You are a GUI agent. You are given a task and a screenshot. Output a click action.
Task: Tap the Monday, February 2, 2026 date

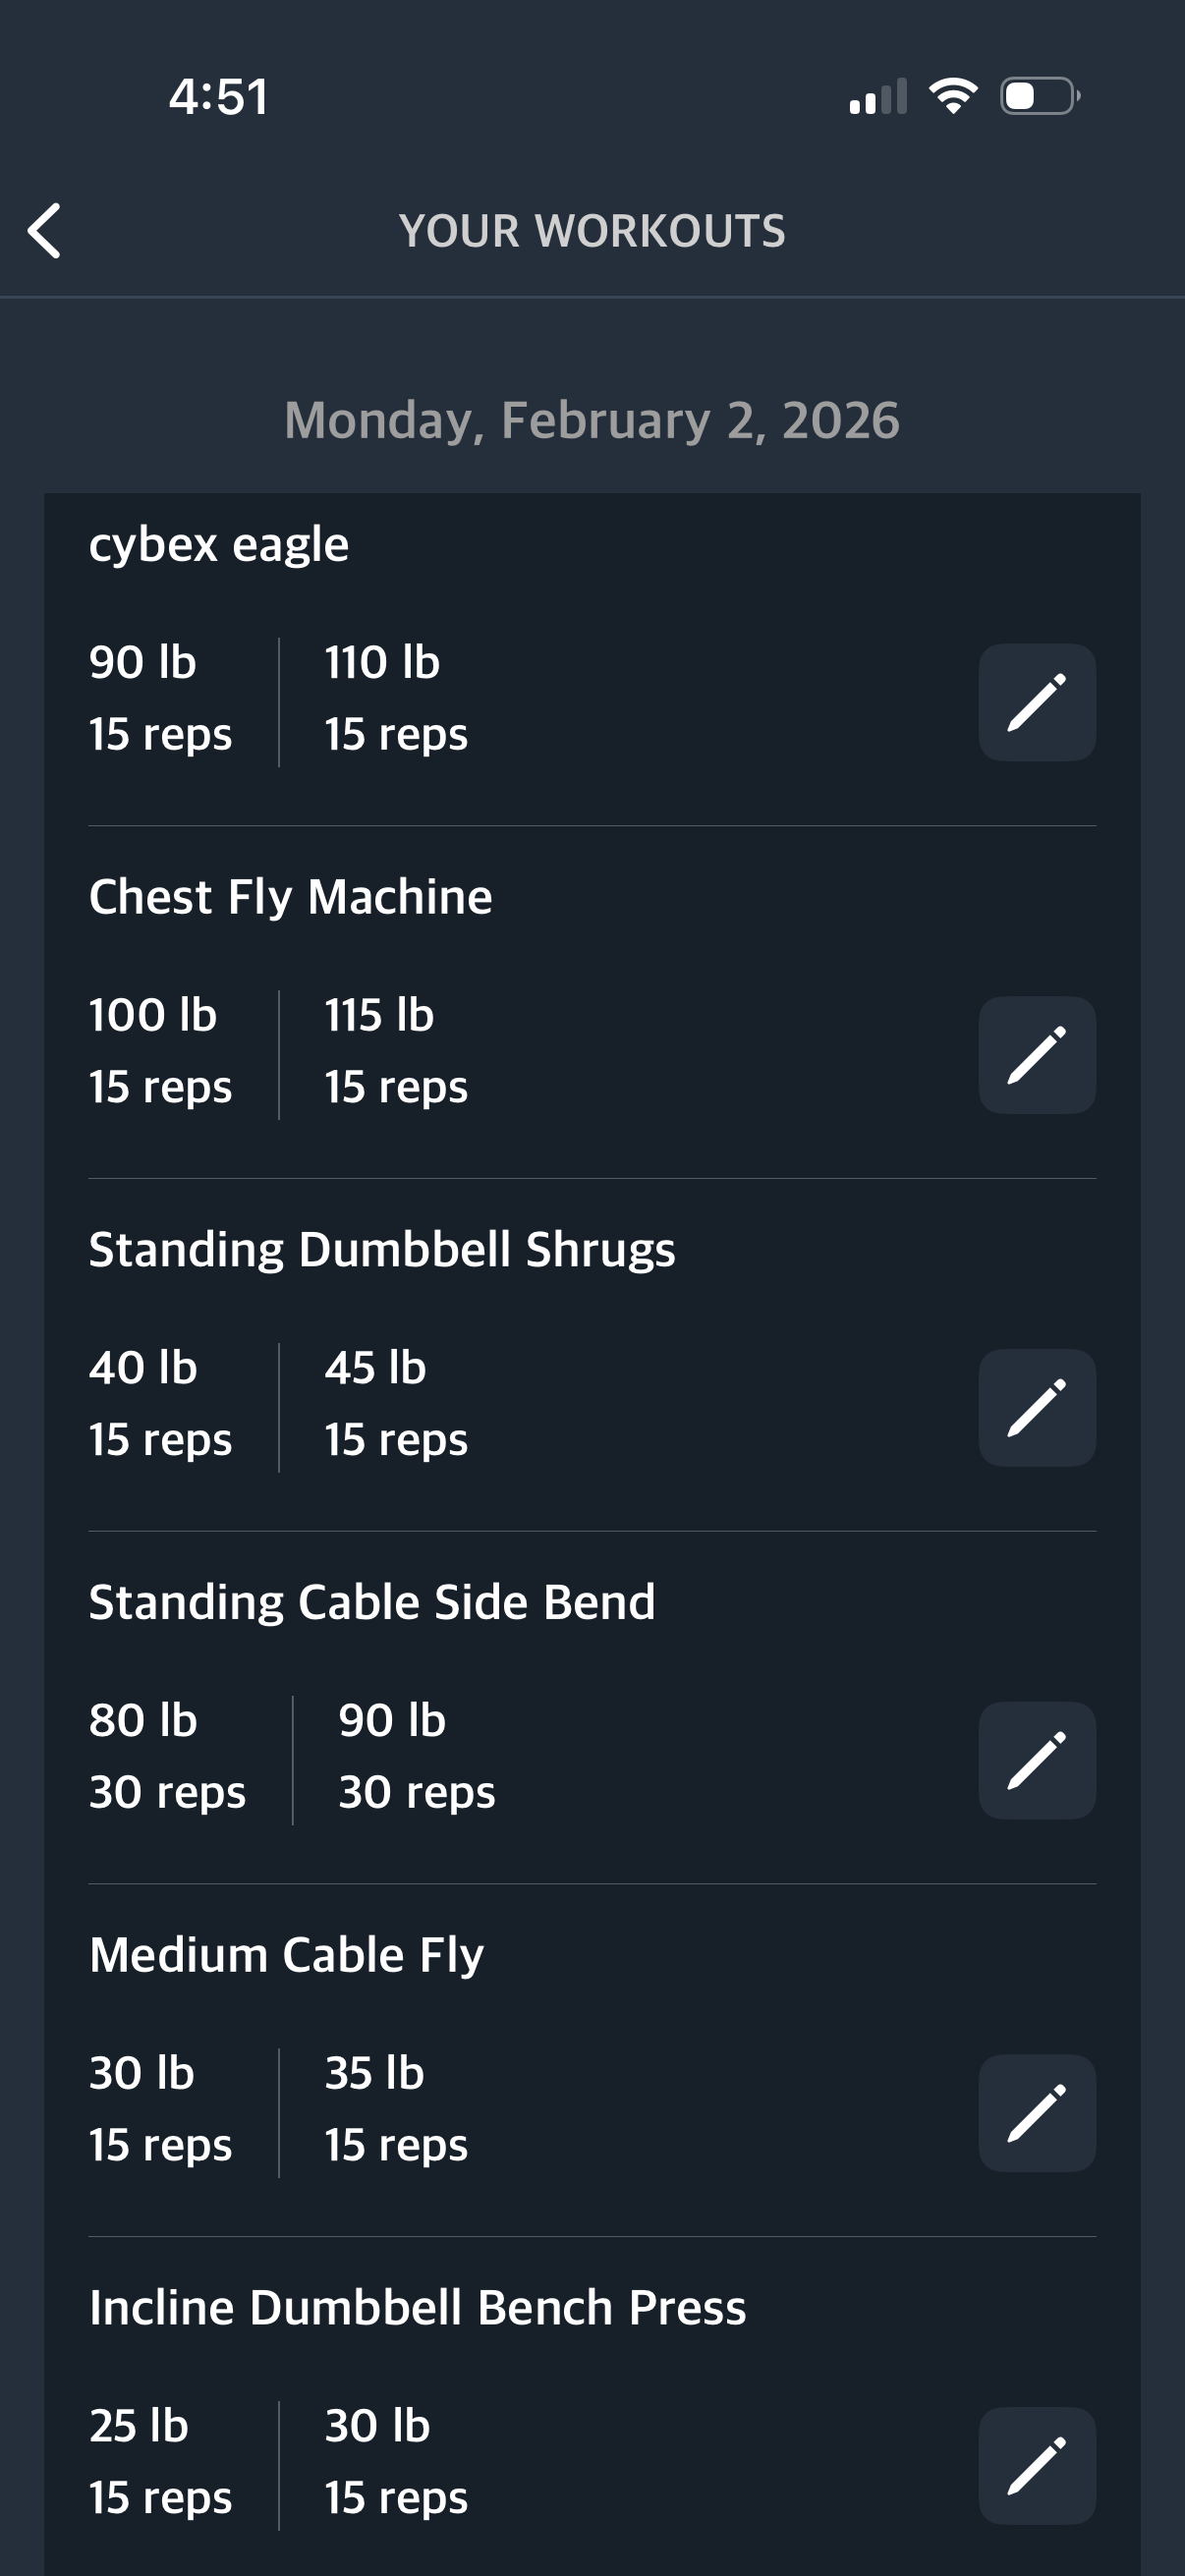[x=592, y=420]
